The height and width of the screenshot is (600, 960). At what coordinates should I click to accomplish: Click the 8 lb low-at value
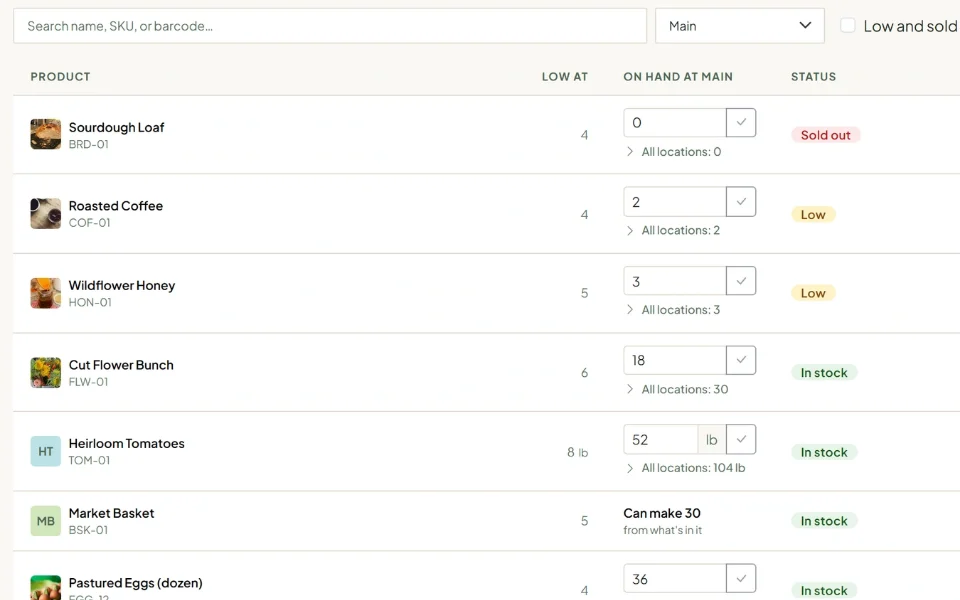coord(577,452)
